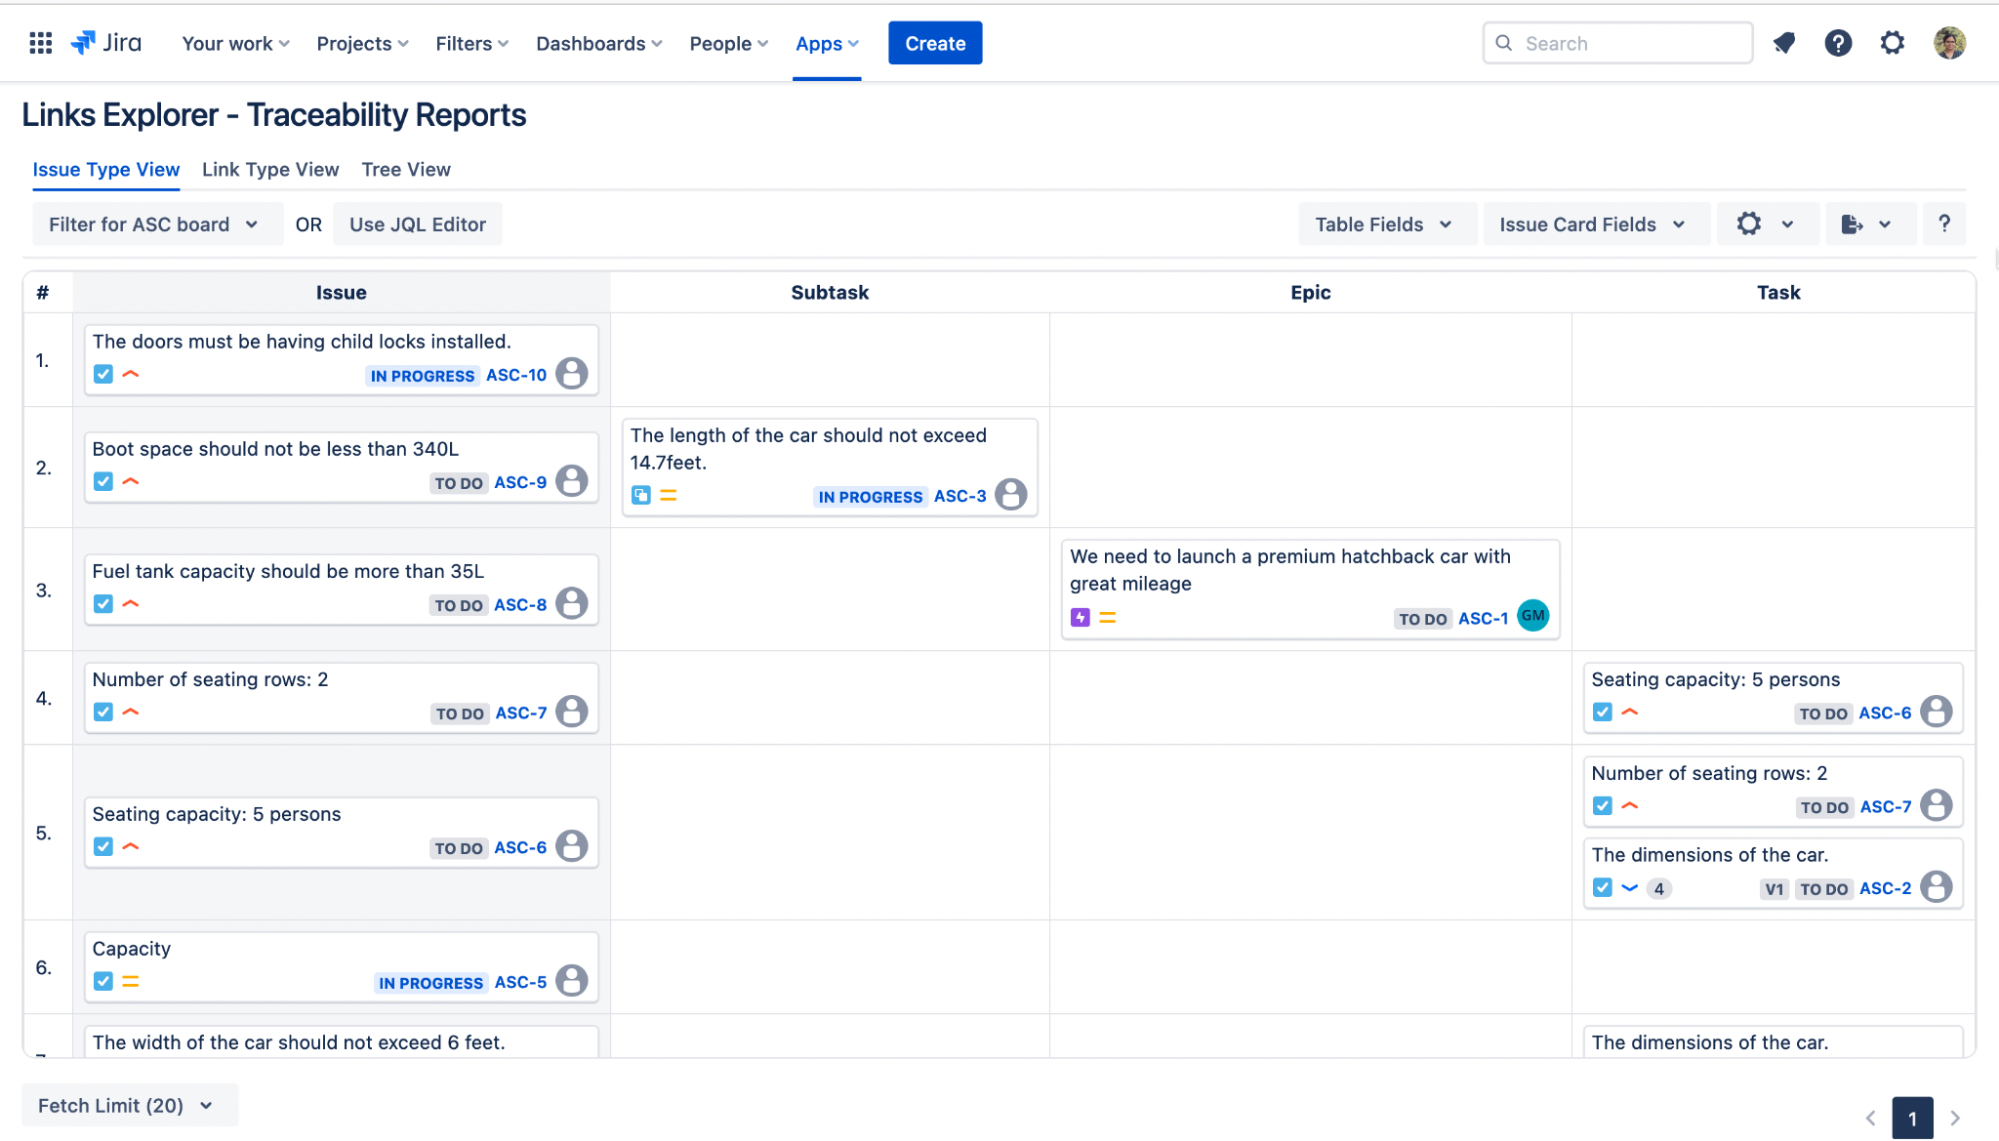Open the Jira settings gear icon
The image size is (1999, 1141).
coord(1892,43)
